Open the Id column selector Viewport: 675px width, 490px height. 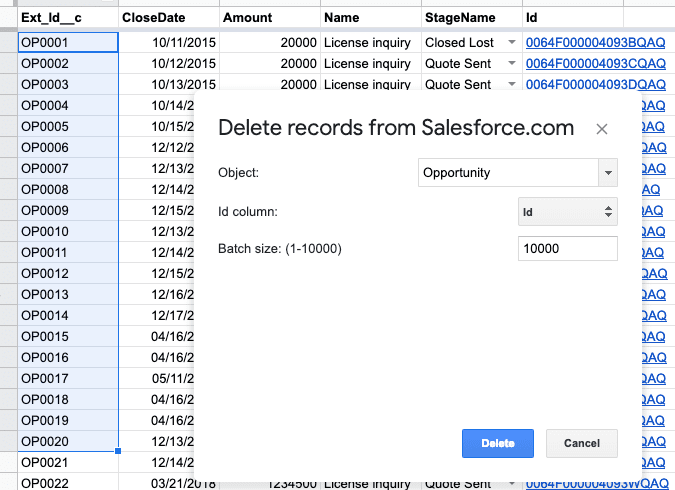pos(567,211)
